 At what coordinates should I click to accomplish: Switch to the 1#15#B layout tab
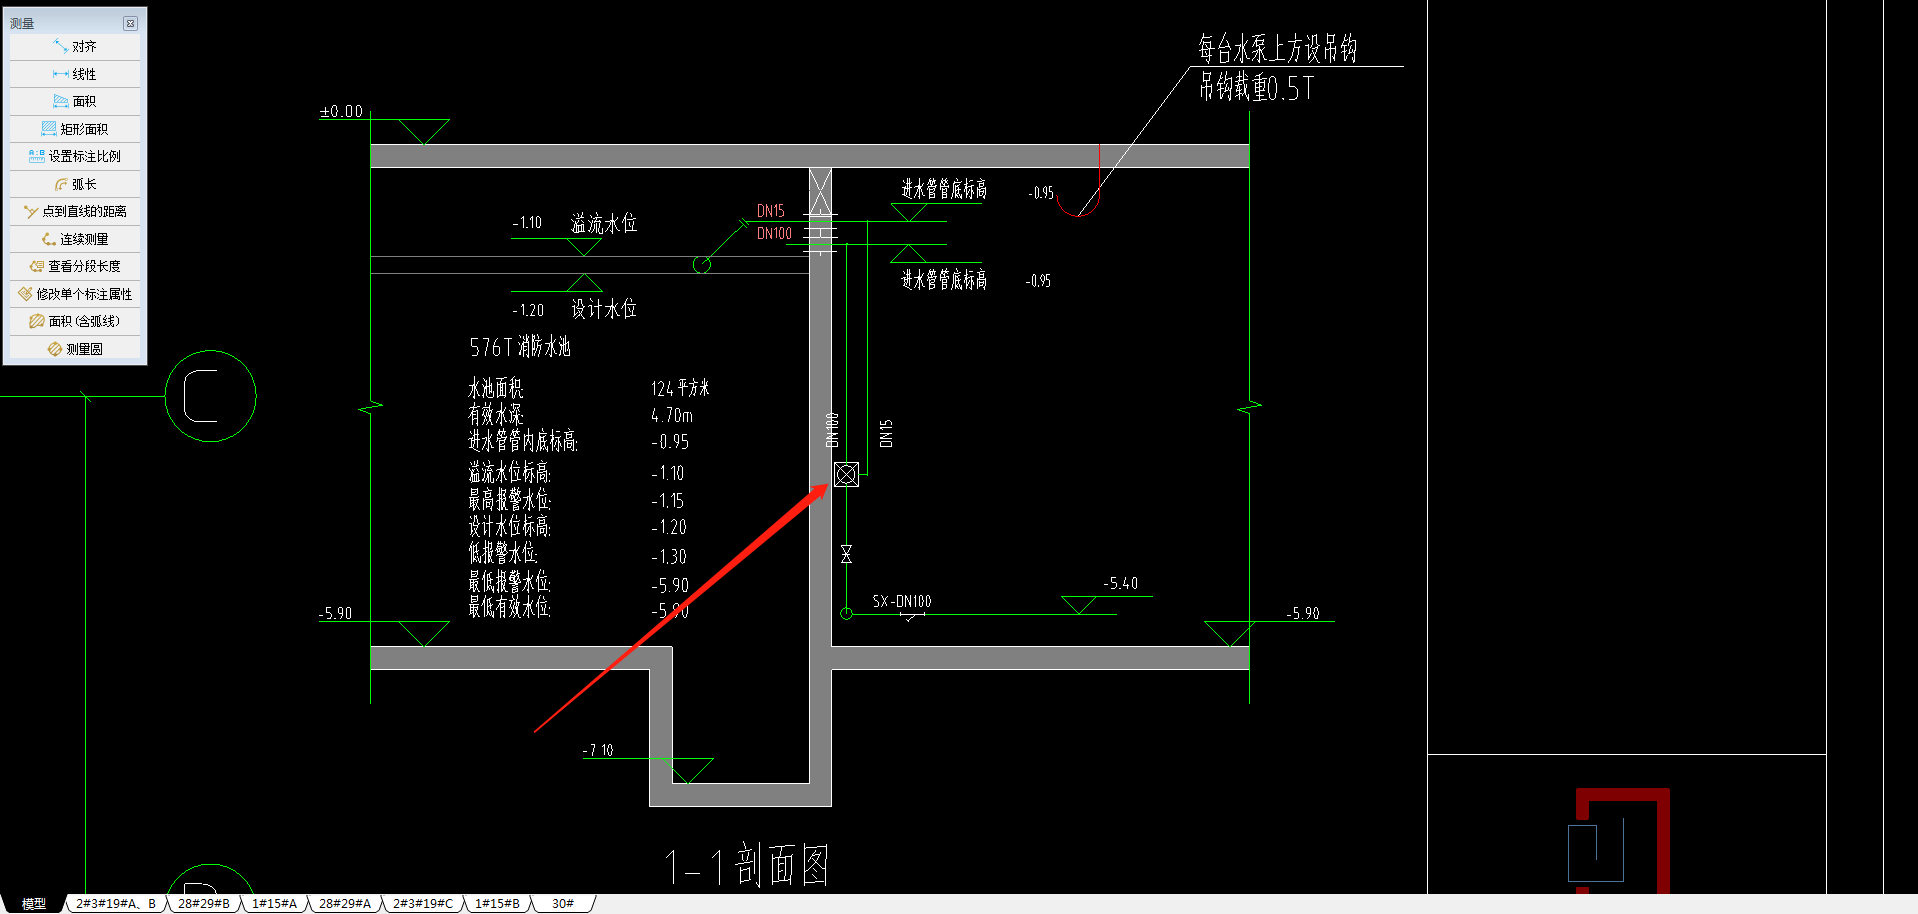497,903
